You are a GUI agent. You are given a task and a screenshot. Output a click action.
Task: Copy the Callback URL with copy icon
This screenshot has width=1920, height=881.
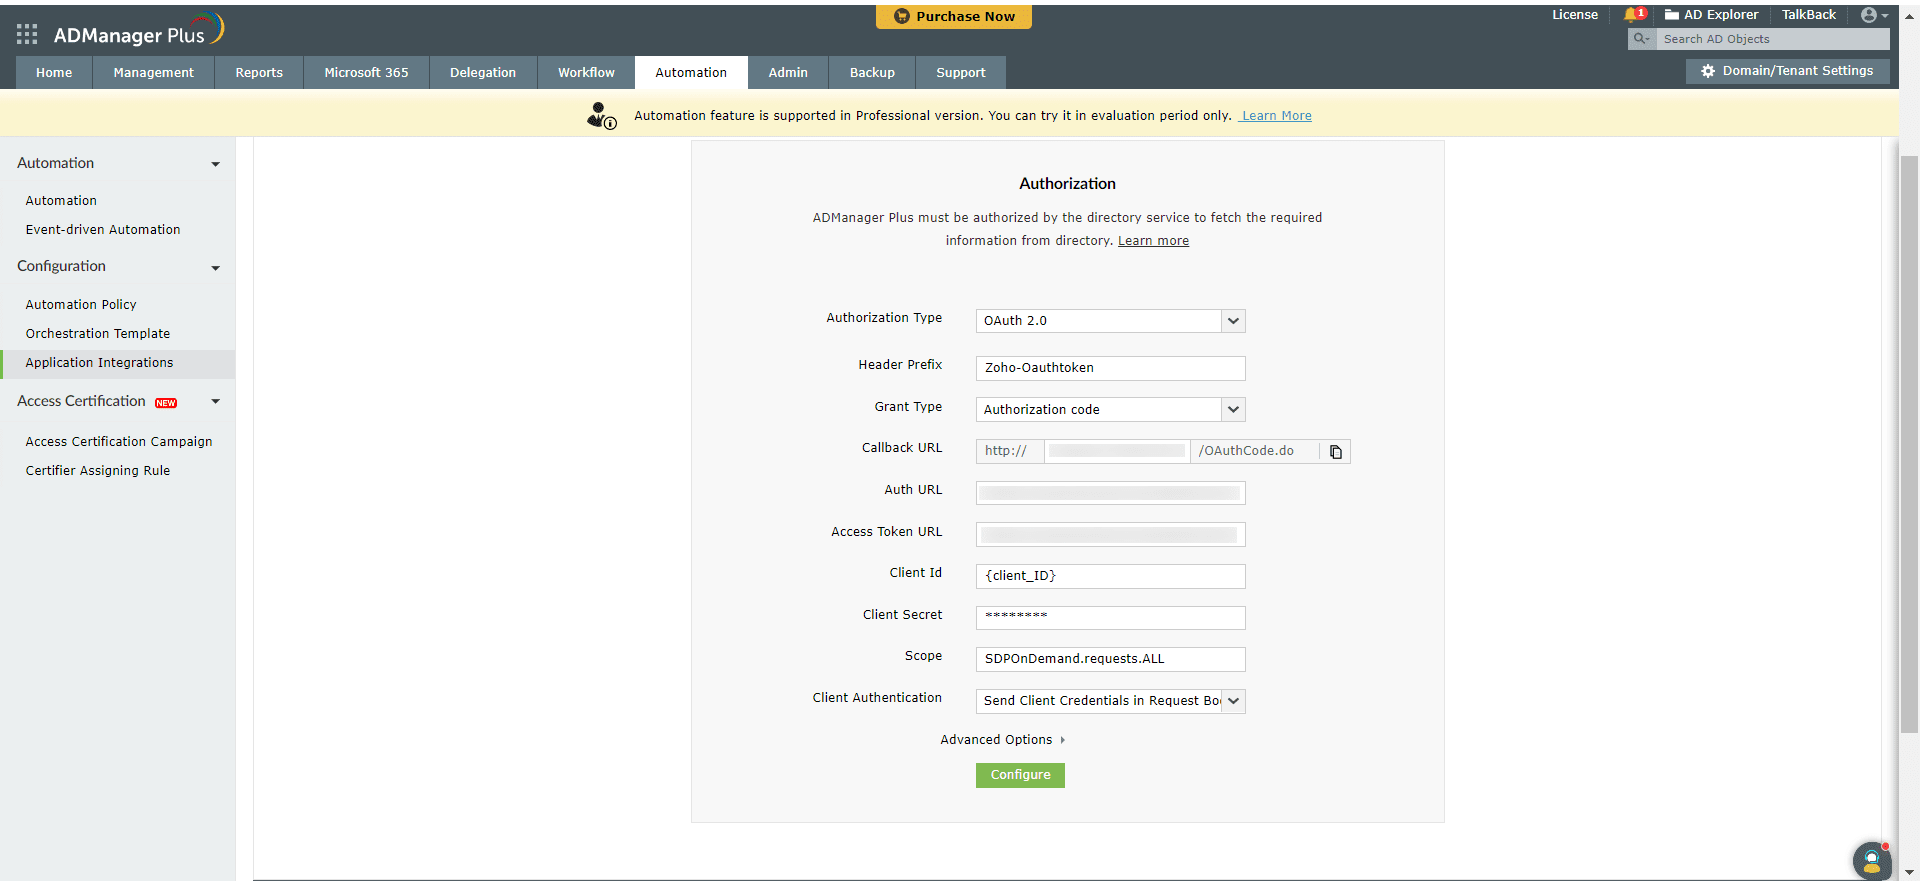[x=1335, y=452]
